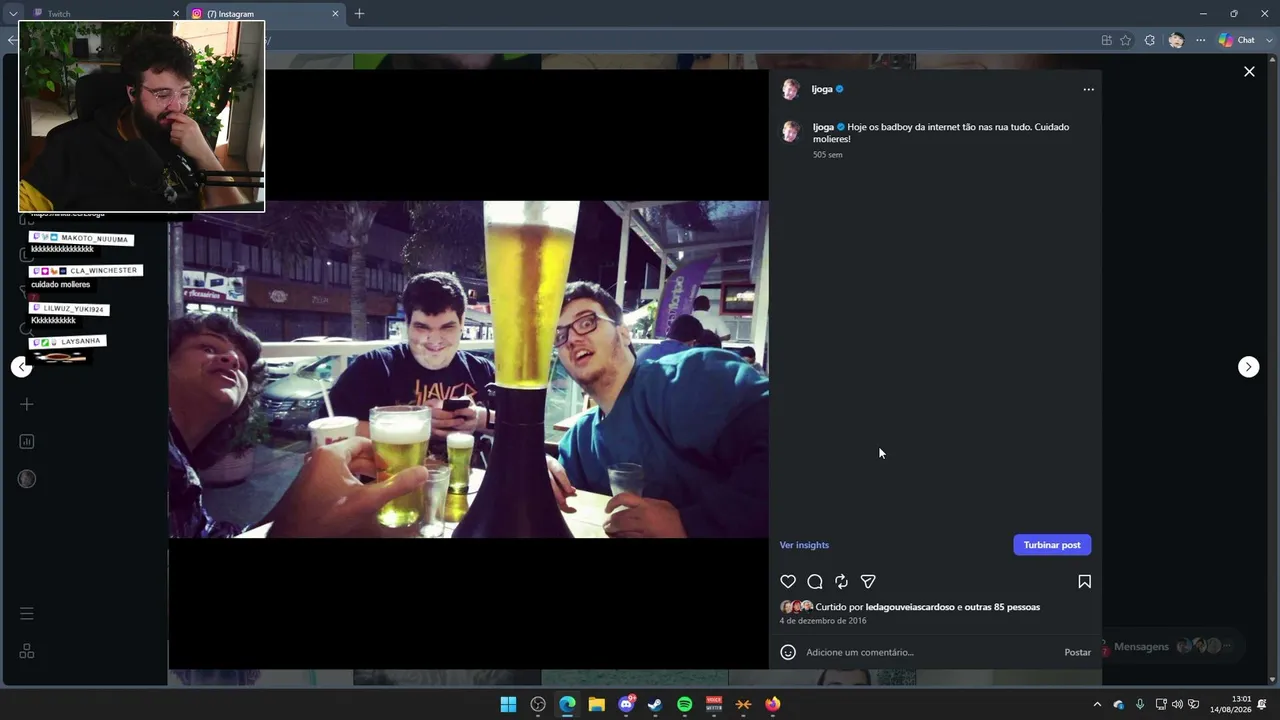Click the ljoga username in the caption
Viewport: 1280px width, 720px height.
pyautogui.click(x=823, y=127)
